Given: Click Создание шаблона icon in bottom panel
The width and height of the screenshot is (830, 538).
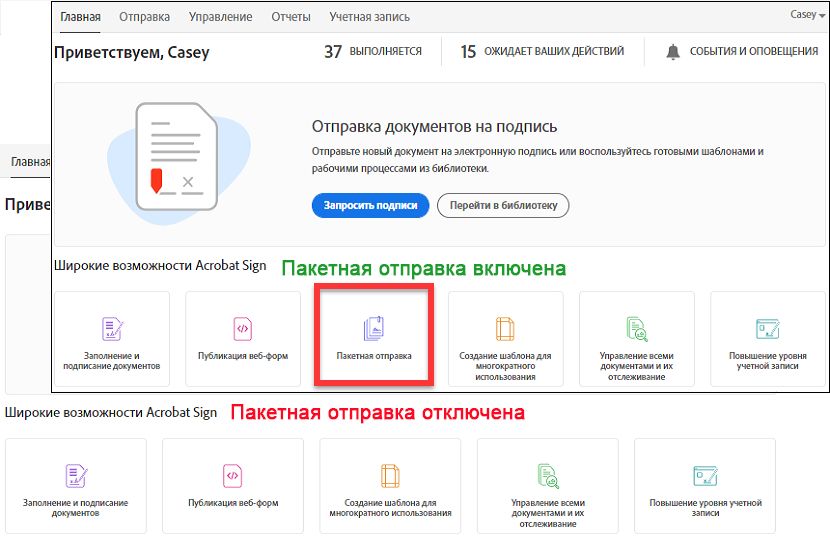Looking at the screenshot, I should point(390,476).
